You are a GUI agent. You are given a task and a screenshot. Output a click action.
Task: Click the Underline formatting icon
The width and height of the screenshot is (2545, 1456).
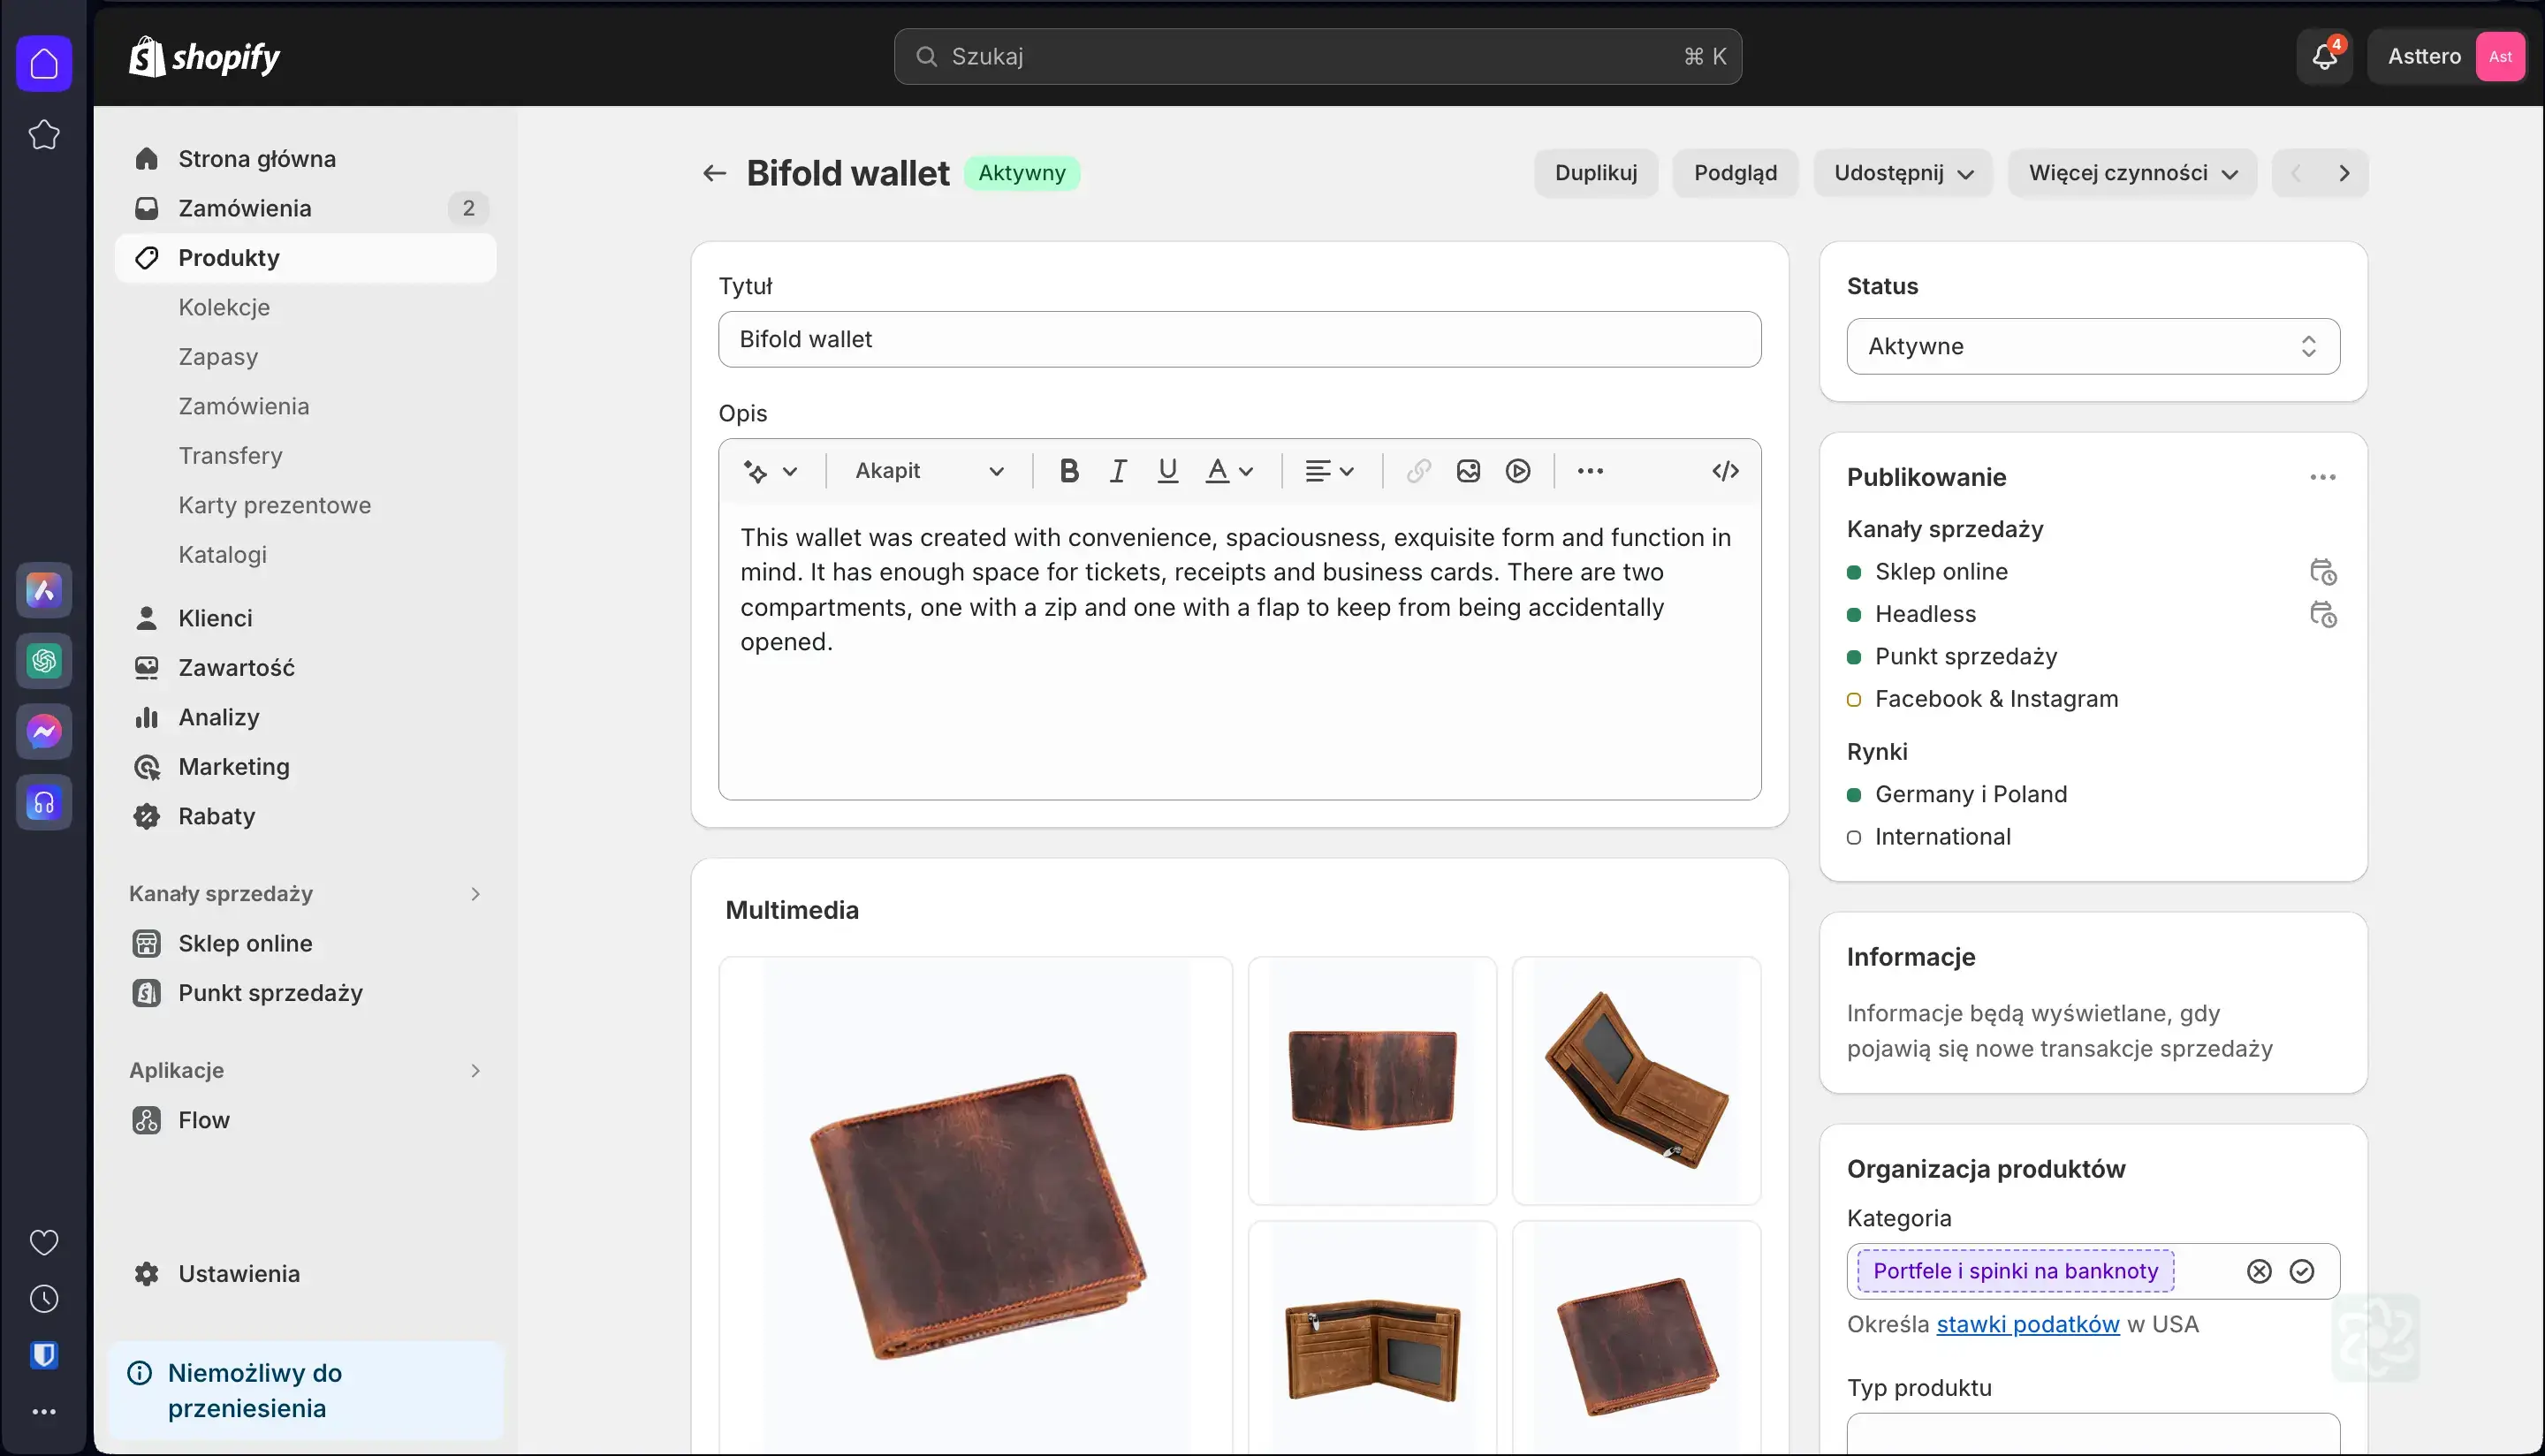(1166, 470)
